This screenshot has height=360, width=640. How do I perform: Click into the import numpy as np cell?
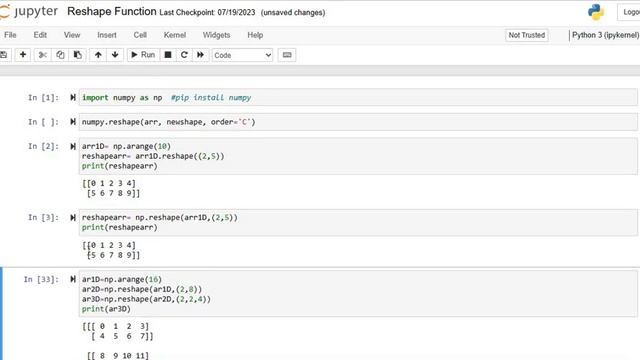point(358,98)
